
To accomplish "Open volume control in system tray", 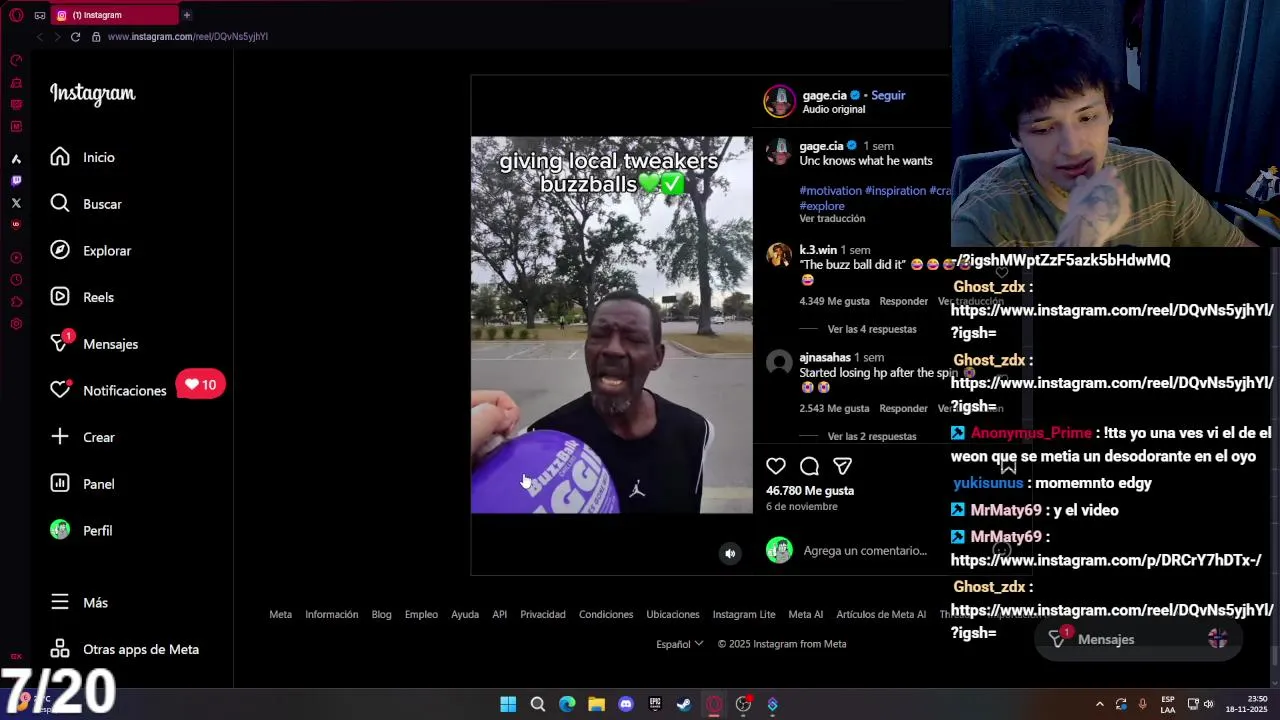I will tap(1208, 704).
